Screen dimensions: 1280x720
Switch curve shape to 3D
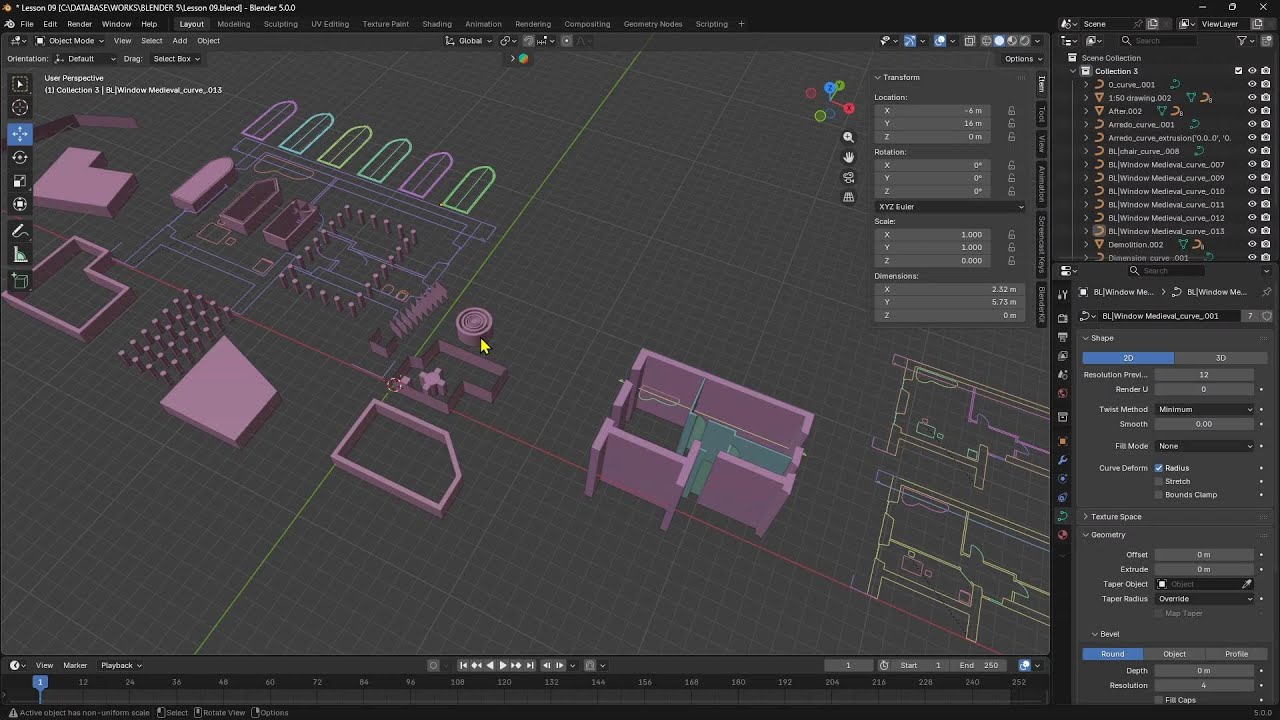tap(1220, 358)
